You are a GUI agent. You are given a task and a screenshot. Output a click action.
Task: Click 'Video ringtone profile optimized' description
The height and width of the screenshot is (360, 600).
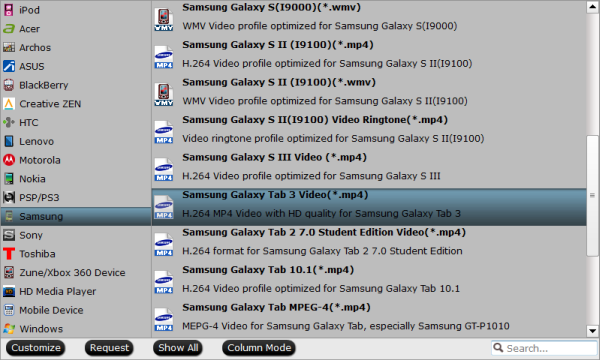333,138
